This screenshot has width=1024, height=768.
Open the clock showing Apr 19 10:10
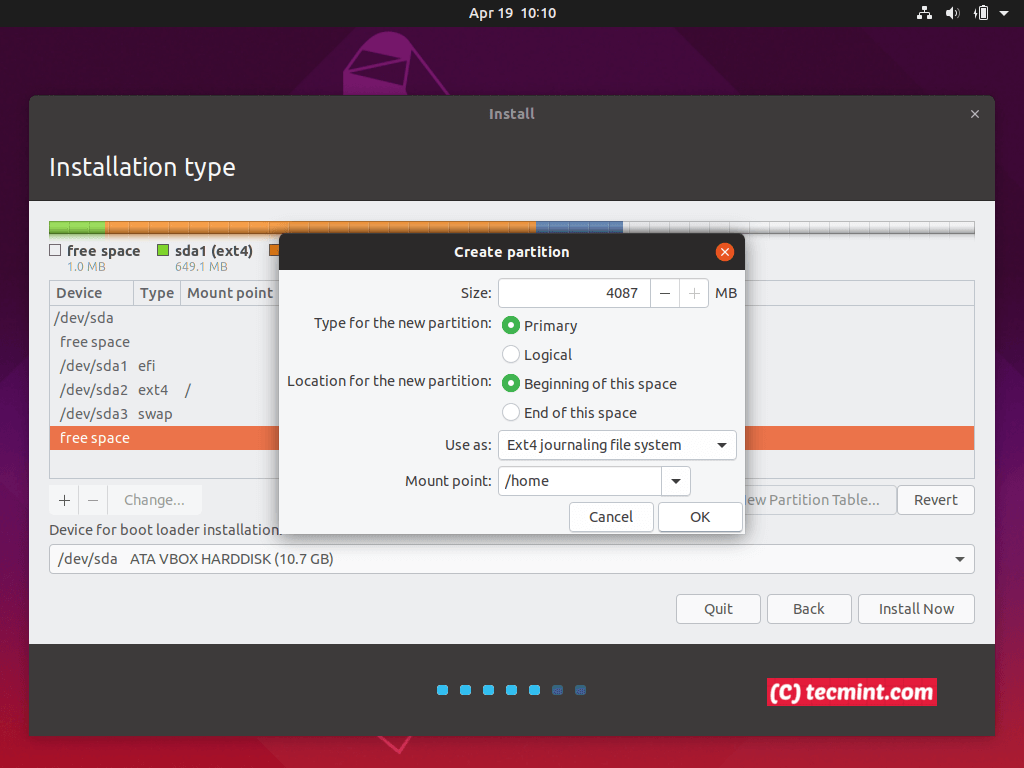tap(512, 13)
